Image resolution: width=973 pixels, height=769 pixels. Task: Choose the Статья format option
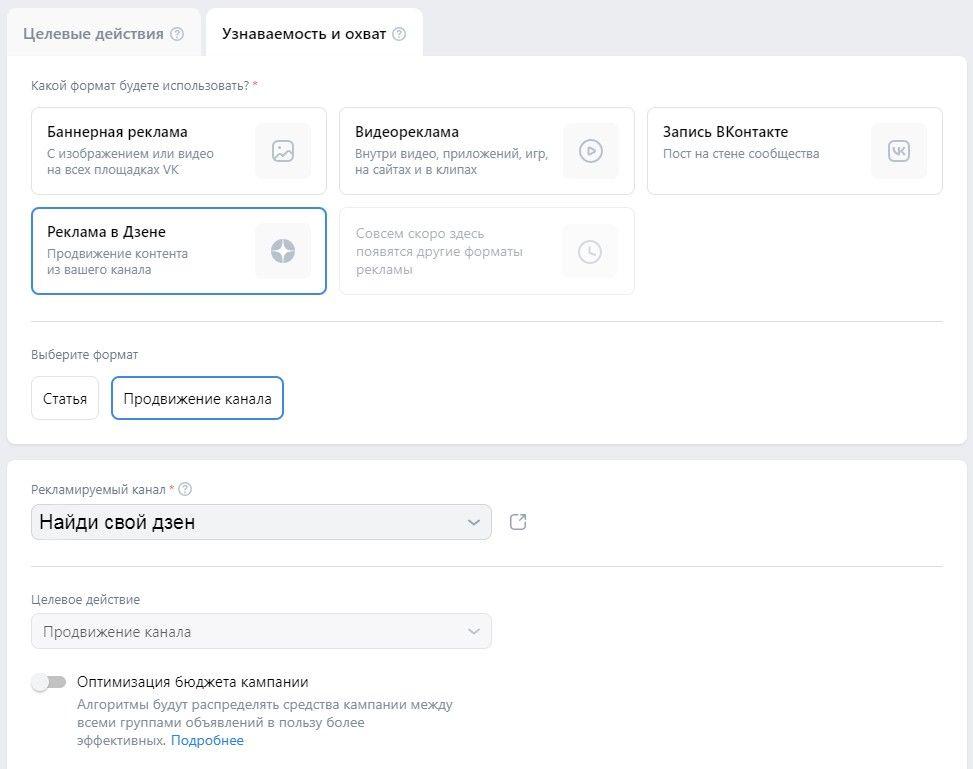tap(65, 398)
